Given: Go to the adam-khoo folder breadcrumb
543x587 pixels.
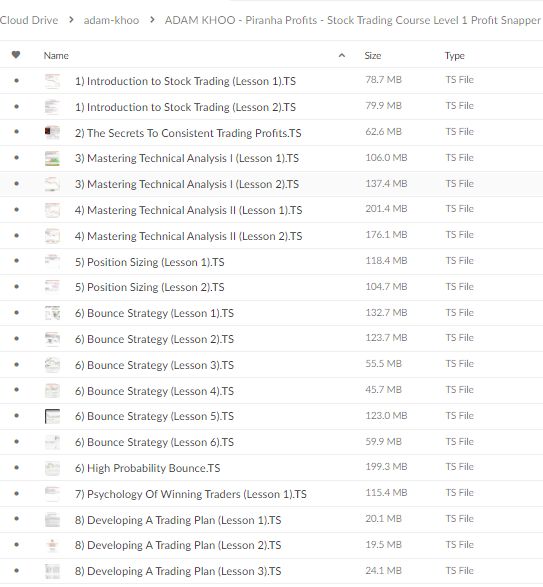Looking at the screenshot, I should tap(111, 20).
